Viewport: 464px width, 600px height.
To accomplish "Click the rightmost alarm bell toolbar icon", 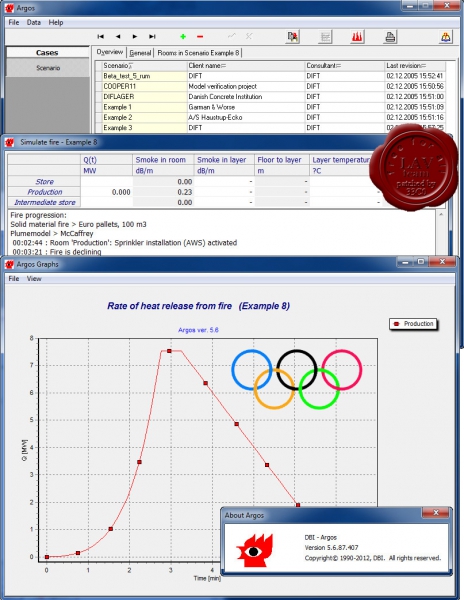I will tap(446, 37).
